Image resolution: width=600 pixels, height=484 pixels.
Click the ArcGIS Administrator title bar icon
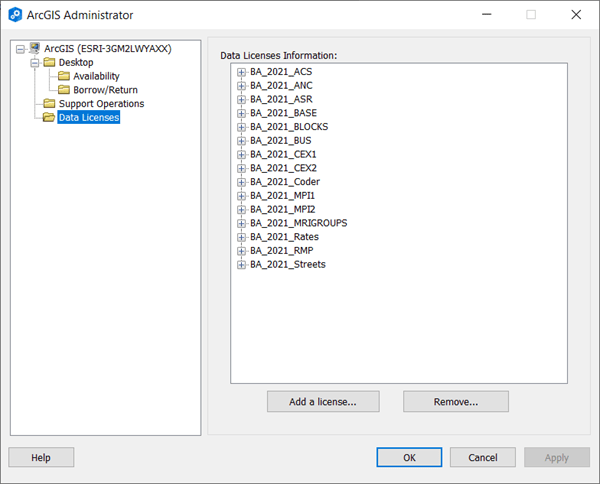[x=15, y=15]
